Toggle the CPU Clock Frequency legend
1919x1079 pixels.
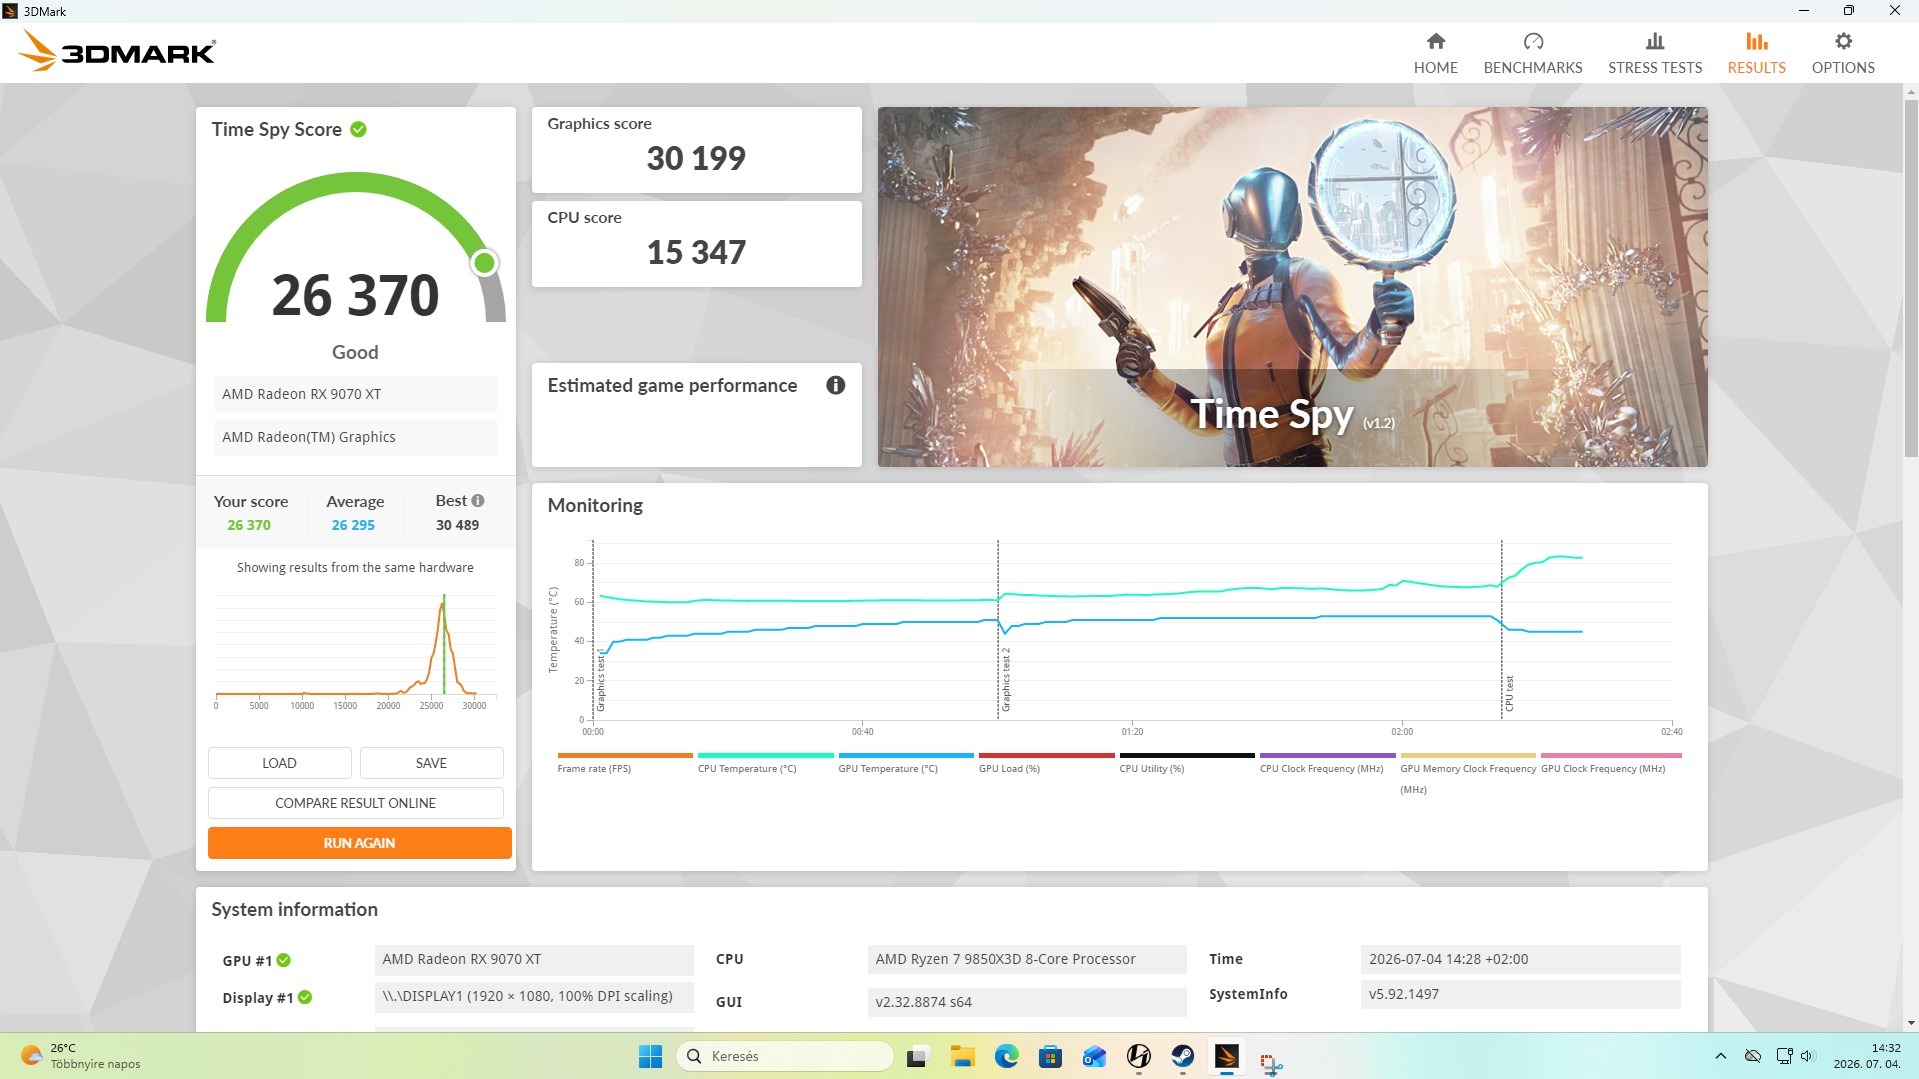[1327, 762]
